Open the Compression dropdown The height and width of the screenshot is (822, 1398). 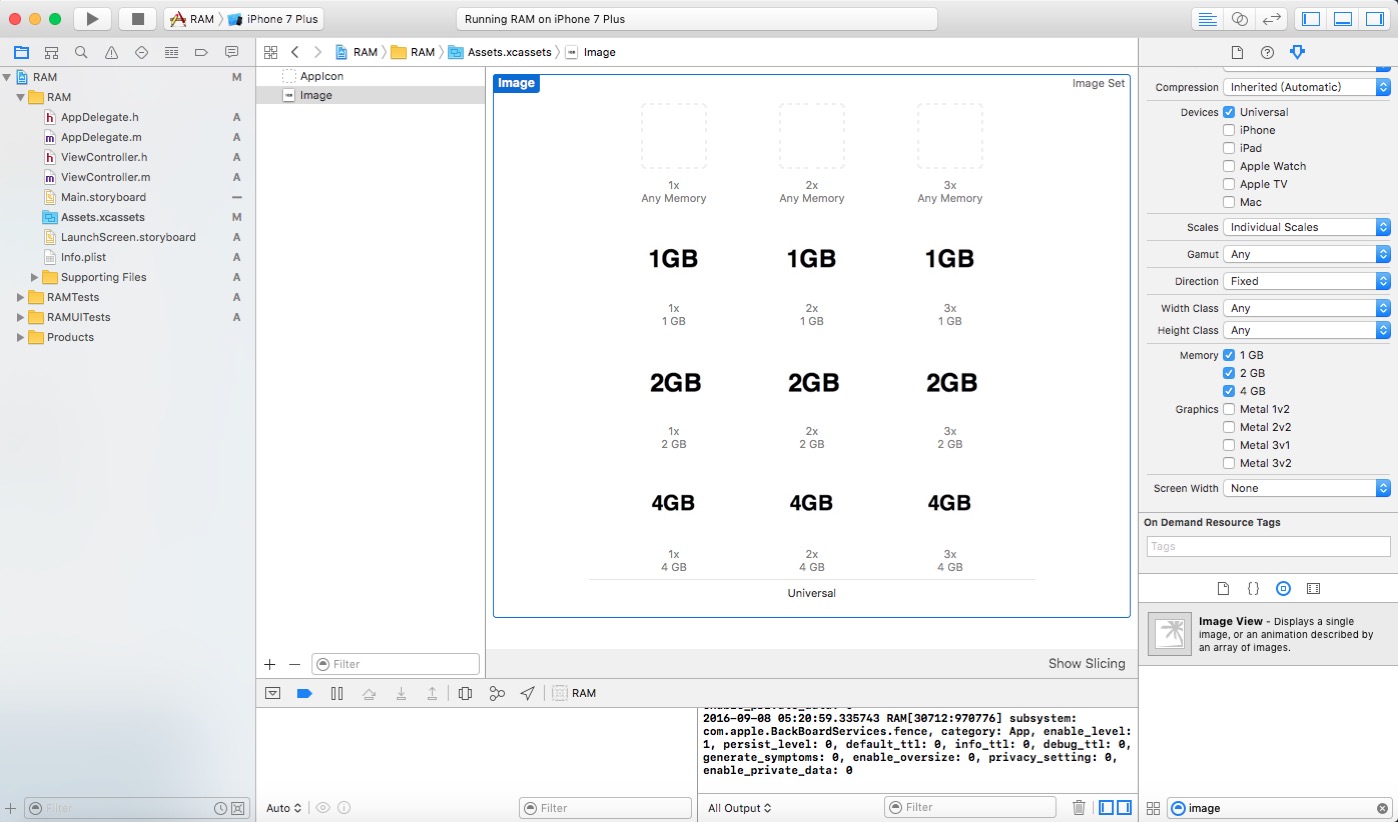click(1306, 87)
